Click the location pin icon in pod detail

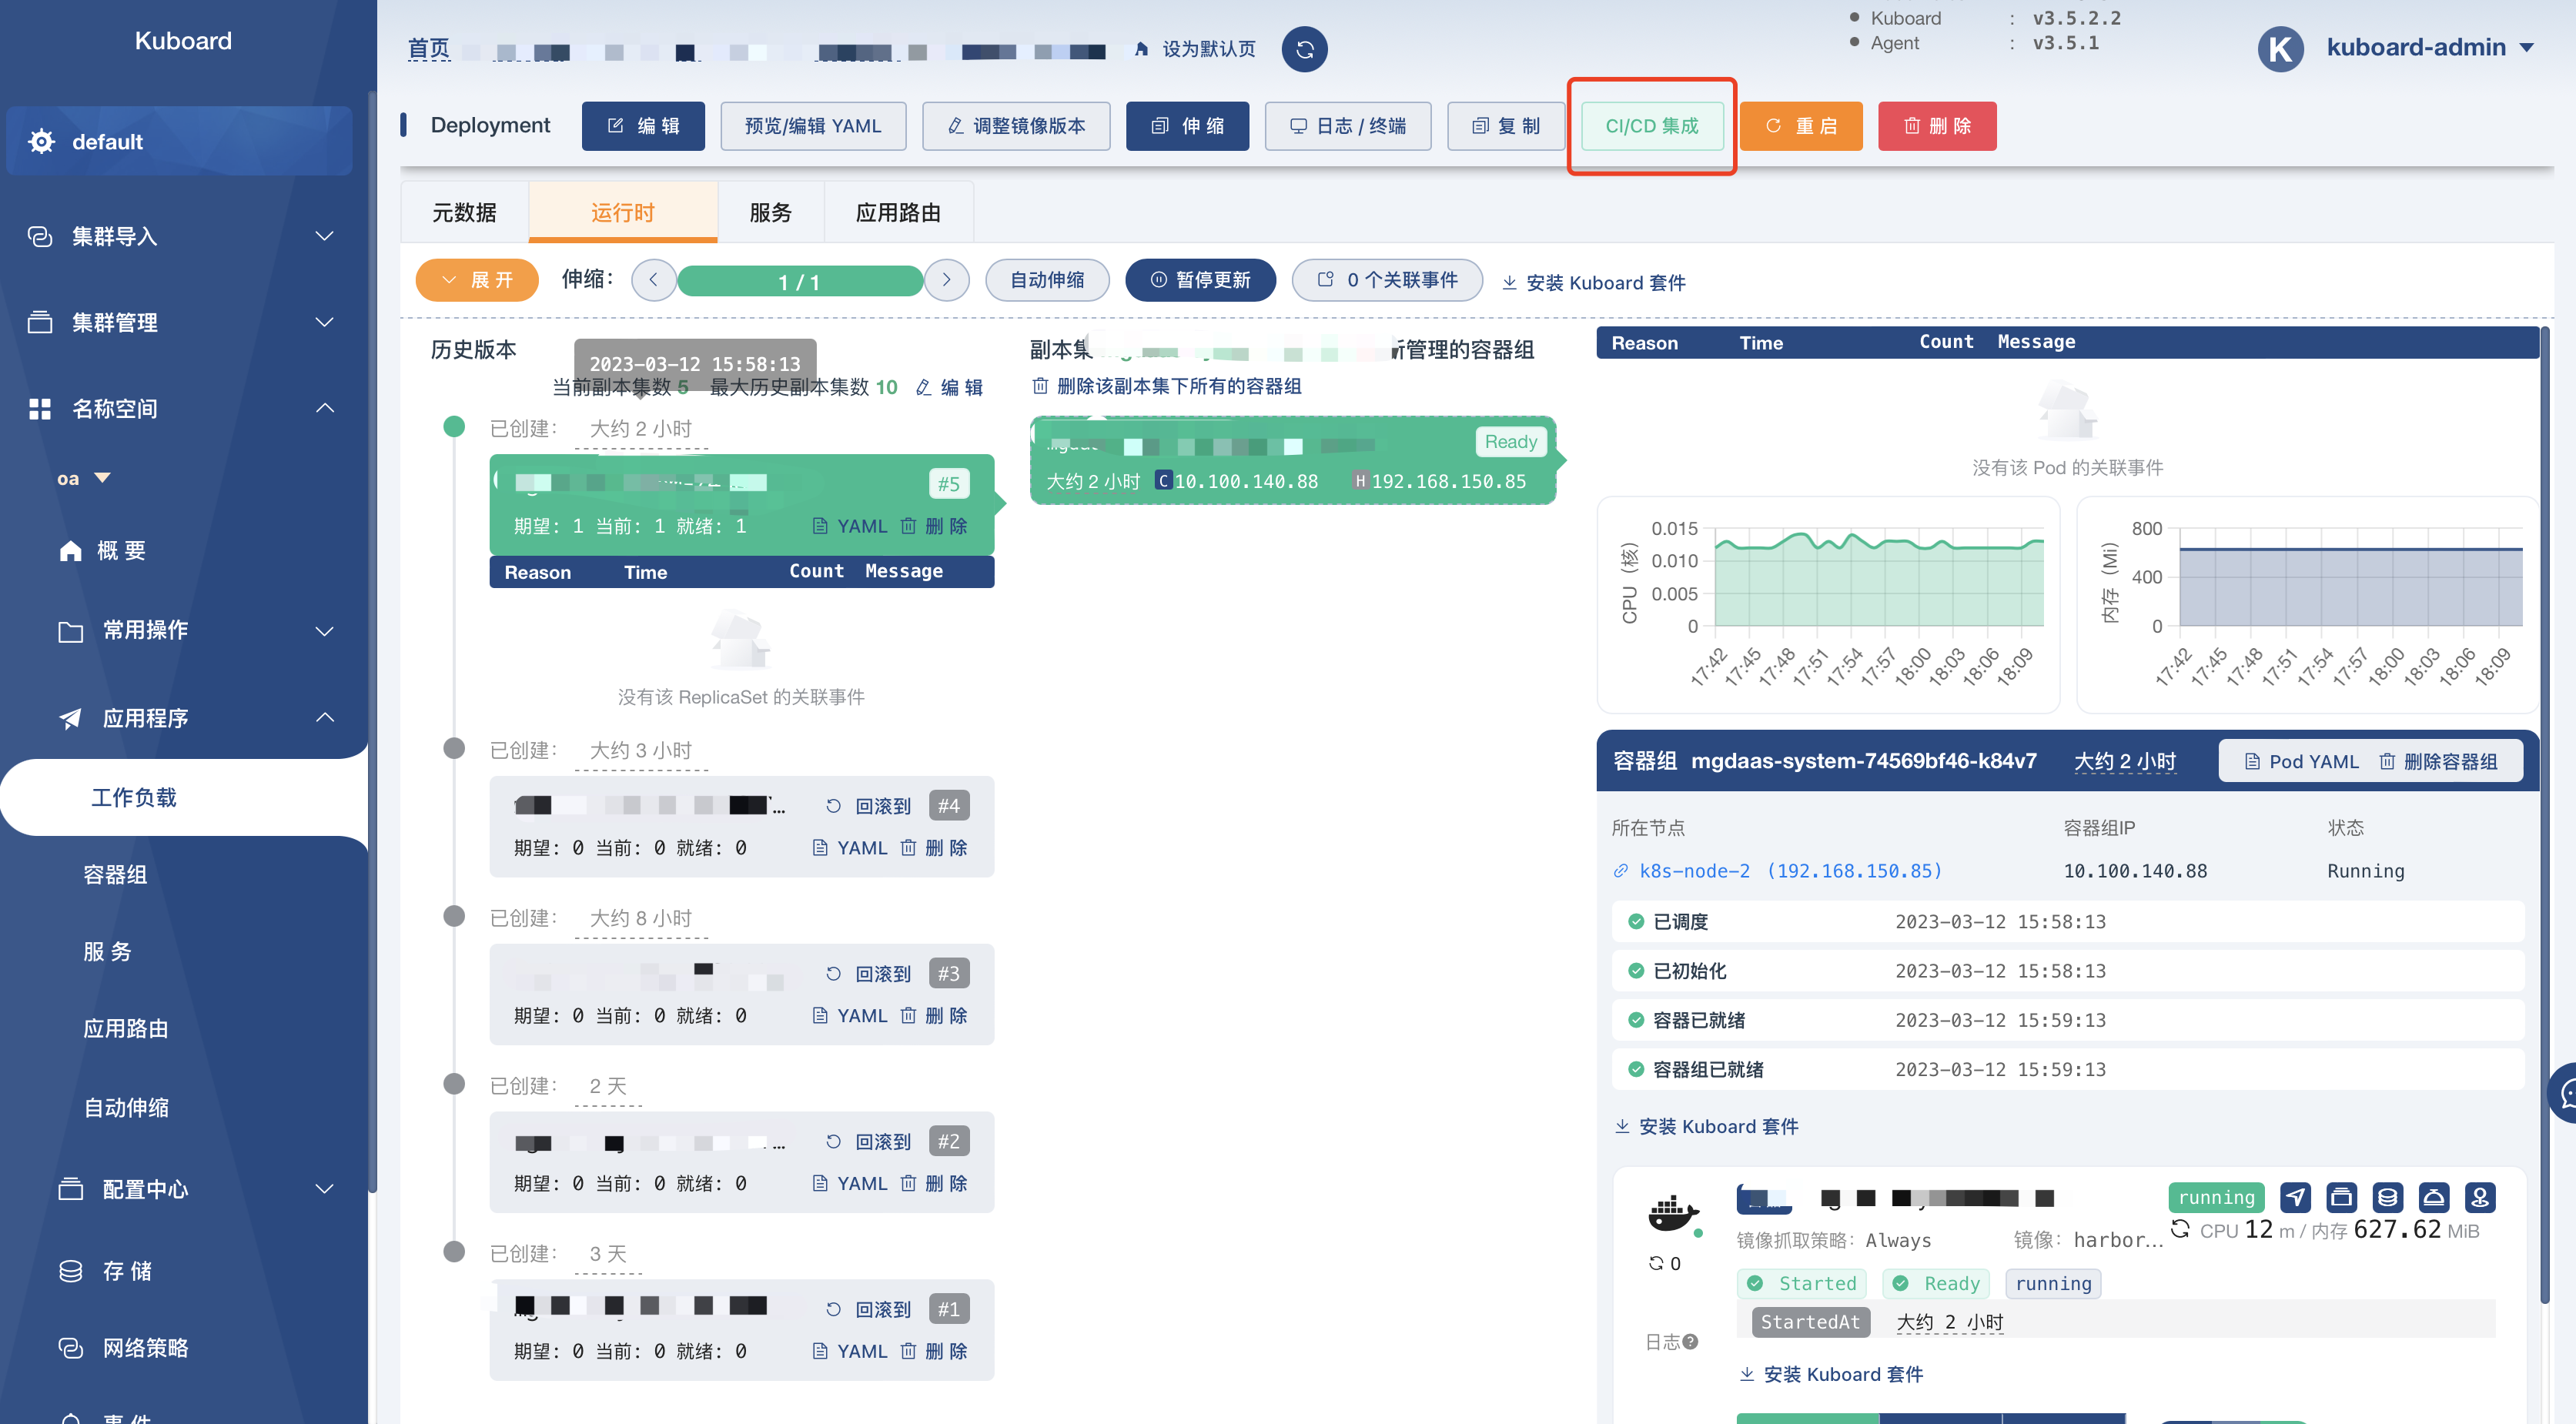pyautogui.click(x=2481, y=1197)
